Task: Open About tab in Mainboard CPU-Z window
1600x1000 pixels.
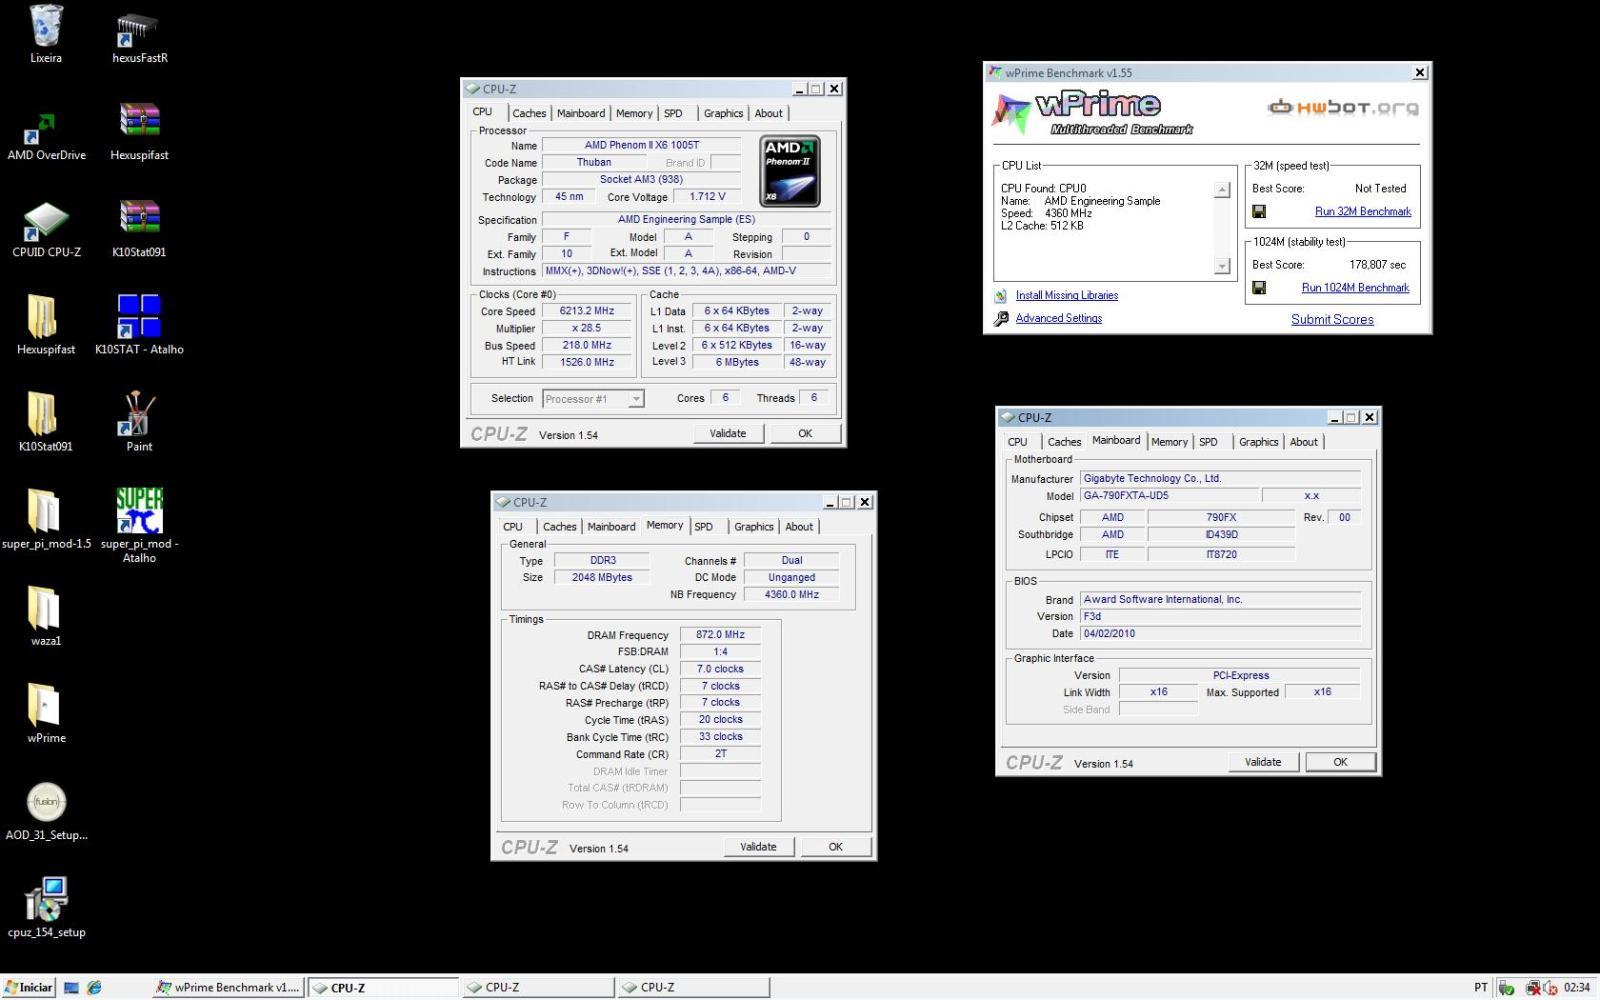Action: pos(1304,442)
